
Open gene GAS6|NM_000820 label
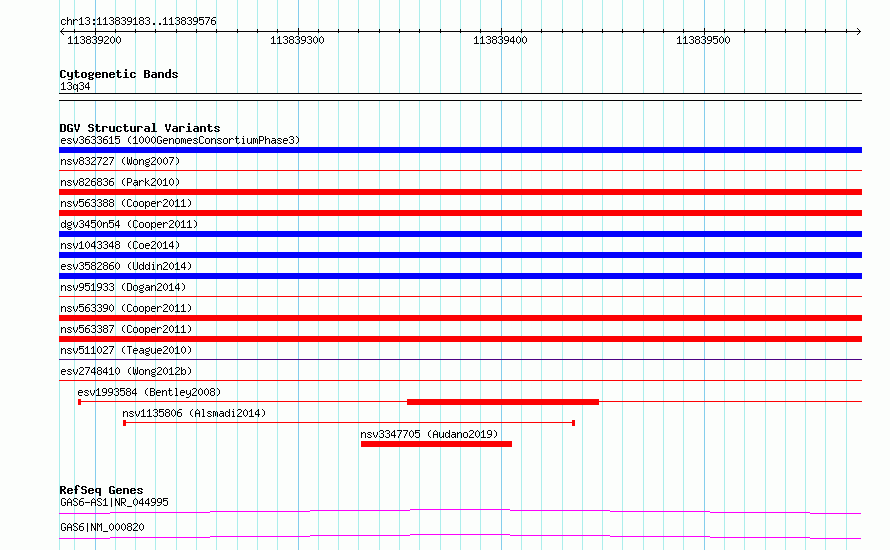(102, 527)
